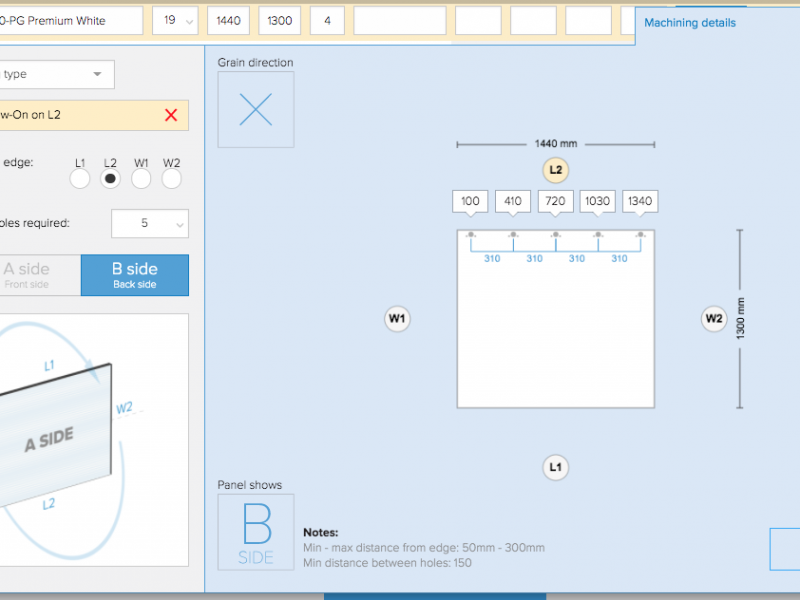
Task: Select B side Back side button
Action: tap(134, 275)
